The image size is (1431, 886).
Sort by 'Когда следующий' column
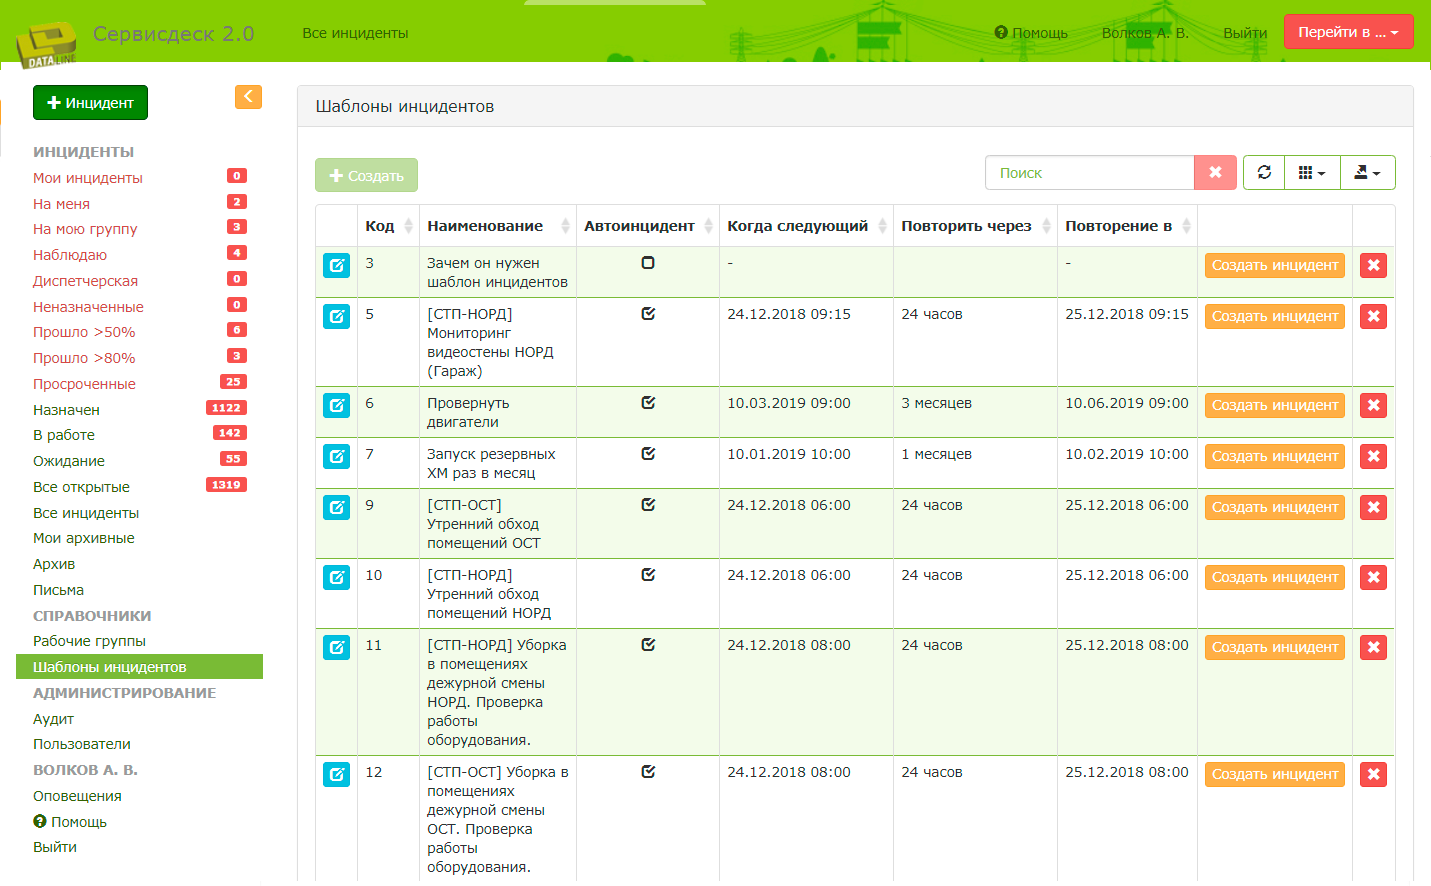coord(806,226)
